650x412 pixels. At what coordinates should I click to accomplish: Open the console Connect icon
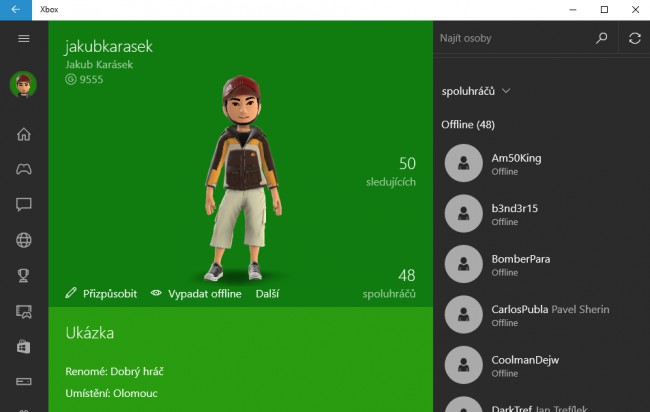[x=24, y=381]
